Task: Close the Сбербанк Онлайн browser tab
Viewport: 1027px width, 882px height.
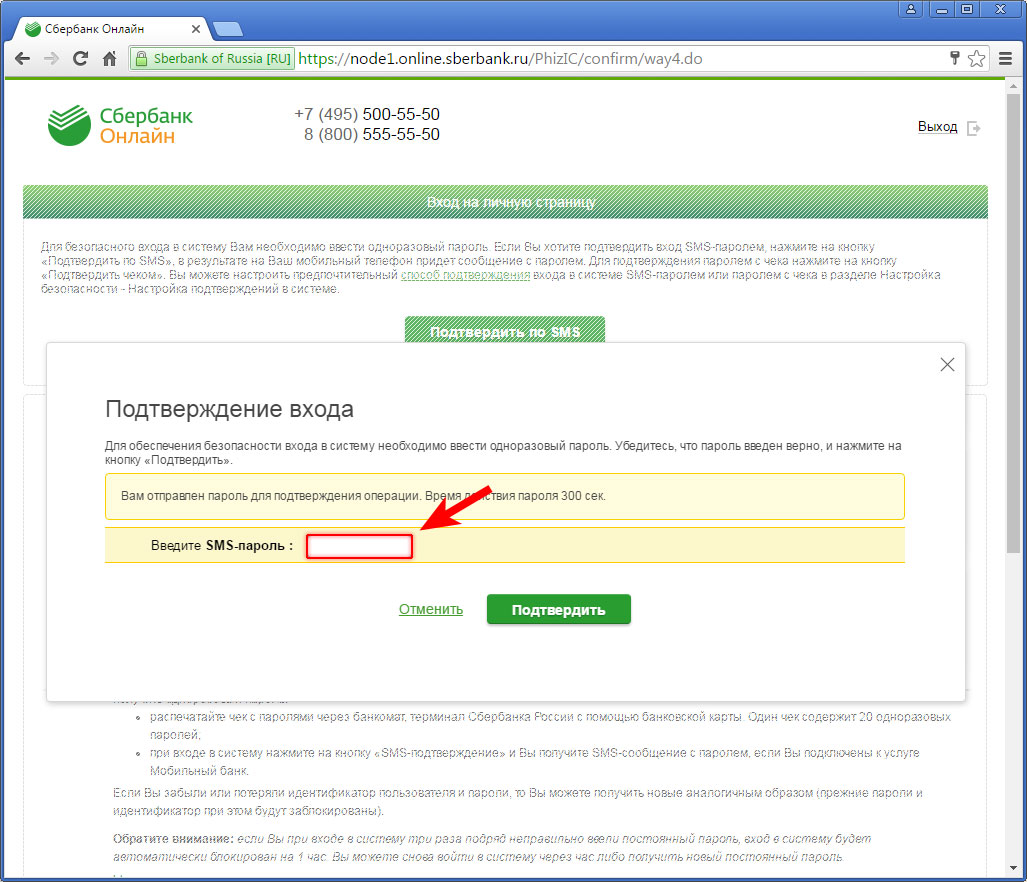Action: [x=195, y=29]
